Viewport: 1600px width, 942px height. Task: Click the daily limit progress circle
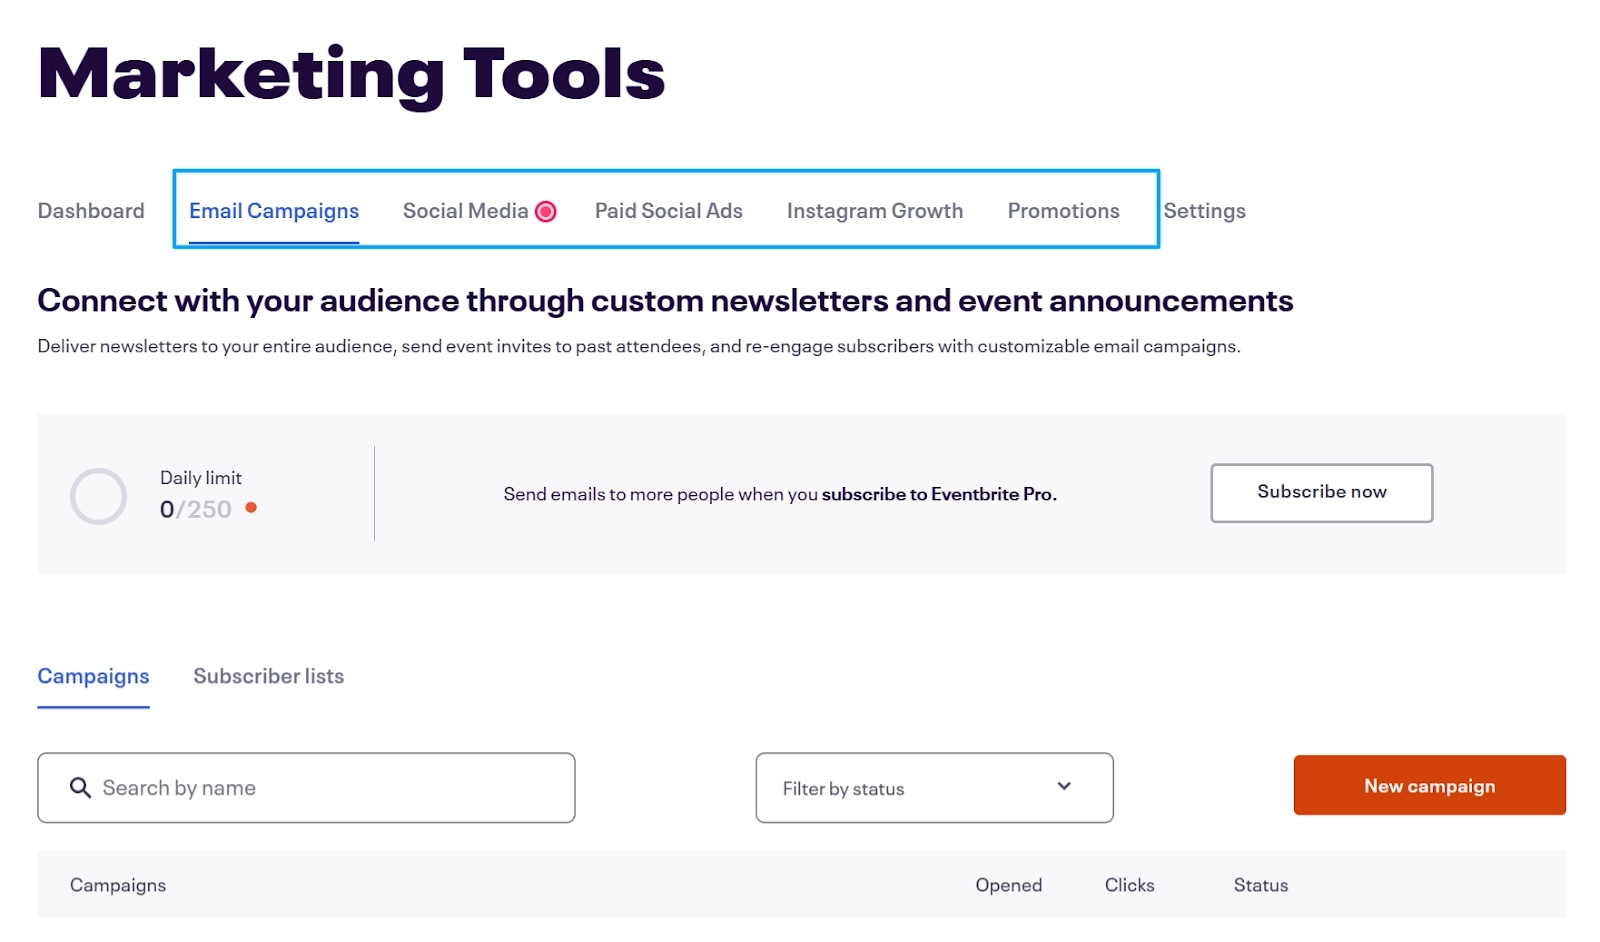[x=98, y=496]
